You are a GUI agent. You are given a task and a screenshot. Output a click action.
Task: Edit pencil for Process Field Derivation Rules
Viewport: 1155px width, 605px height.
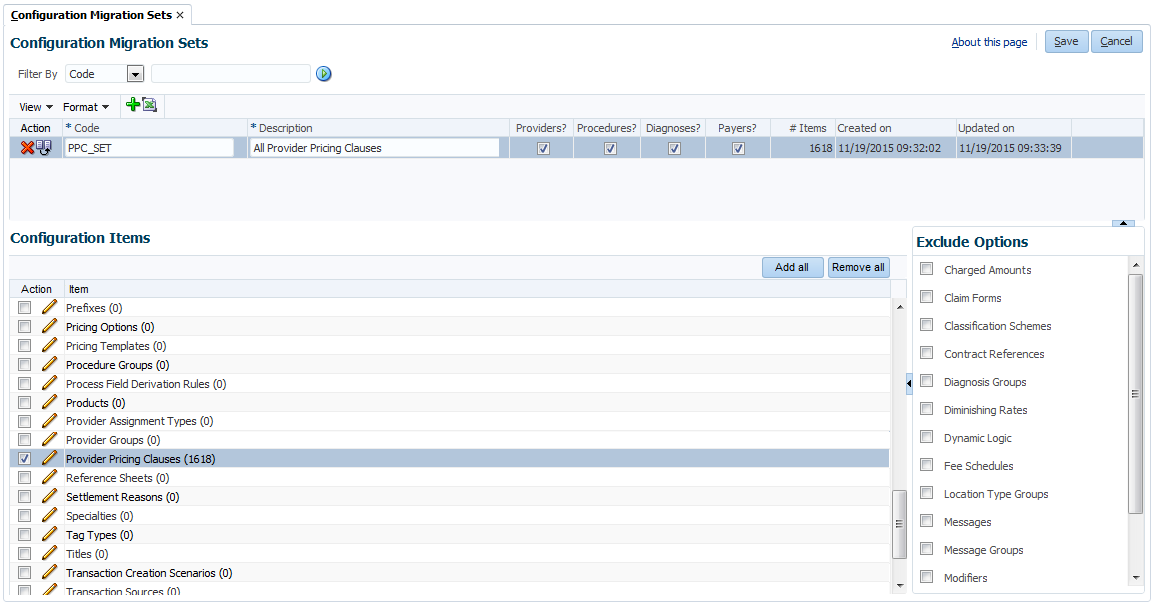[49, 383]
